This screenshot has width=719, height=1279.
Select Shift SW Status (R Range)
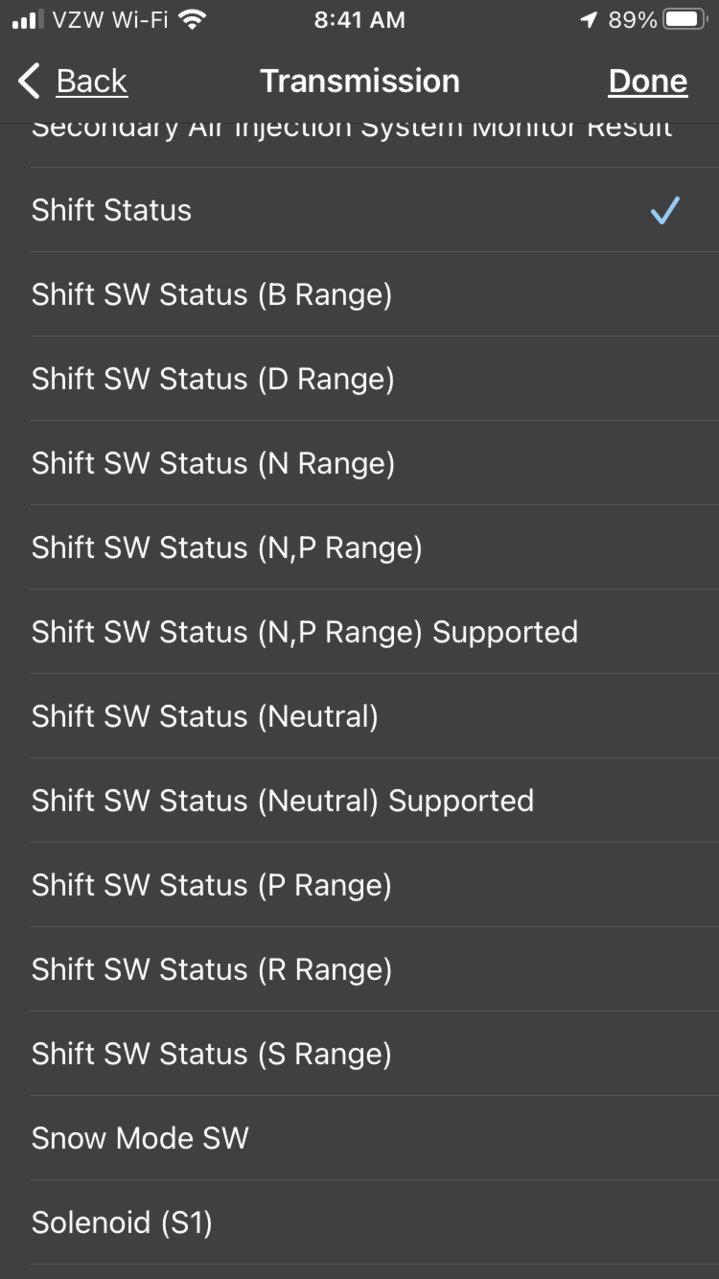pos(359,969)
